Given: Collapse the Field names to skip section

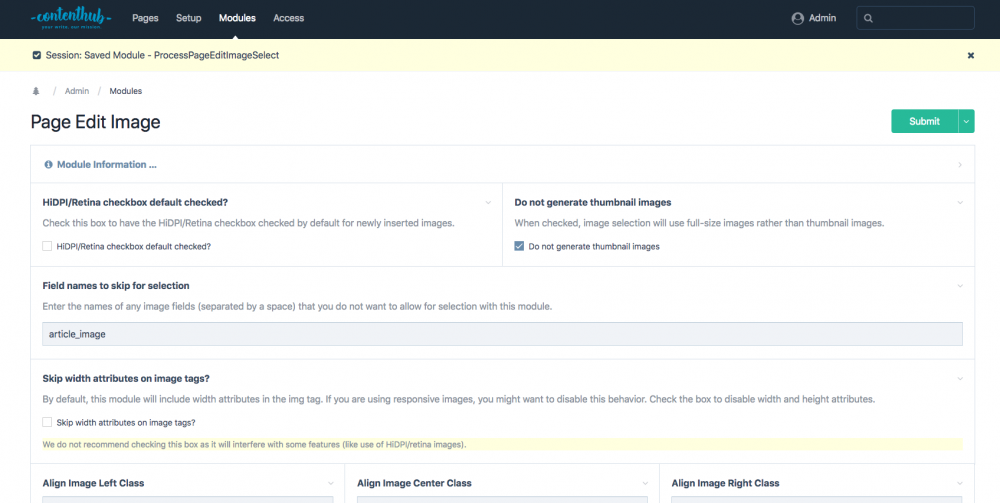Looking at the screenshot, I should click(959, 286).
